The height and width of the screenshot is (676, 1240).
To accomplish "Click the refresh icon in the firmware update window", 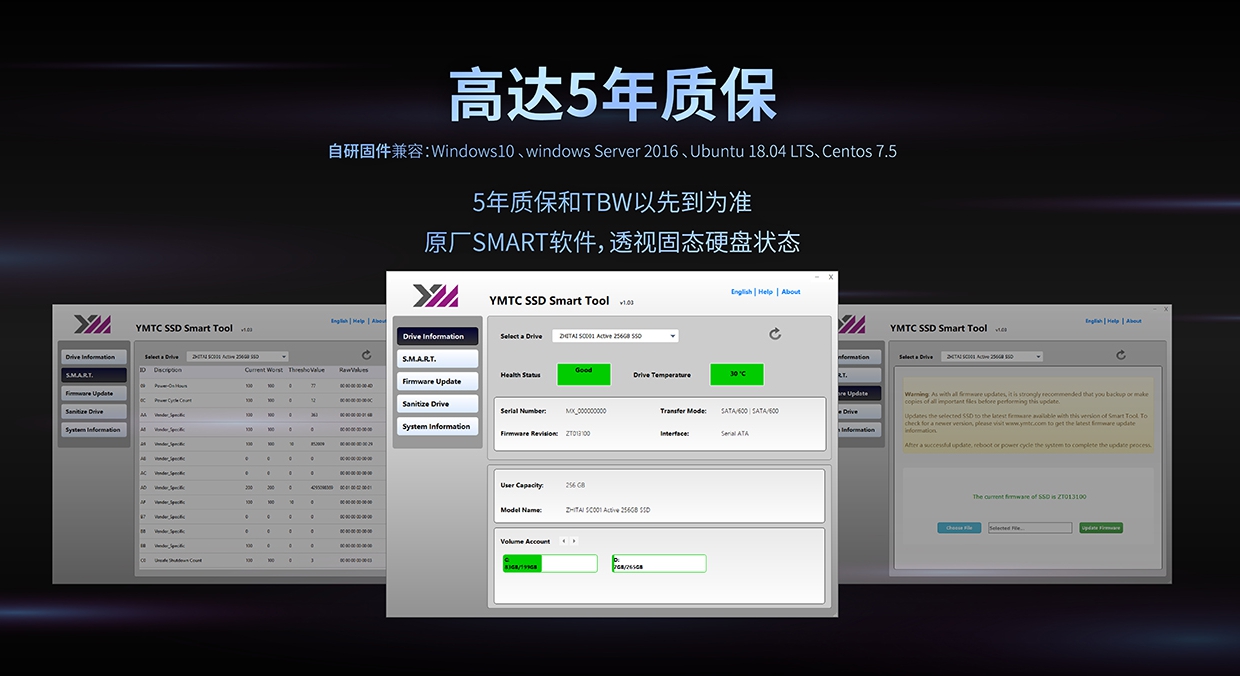I will click(x=1121, y=355).
